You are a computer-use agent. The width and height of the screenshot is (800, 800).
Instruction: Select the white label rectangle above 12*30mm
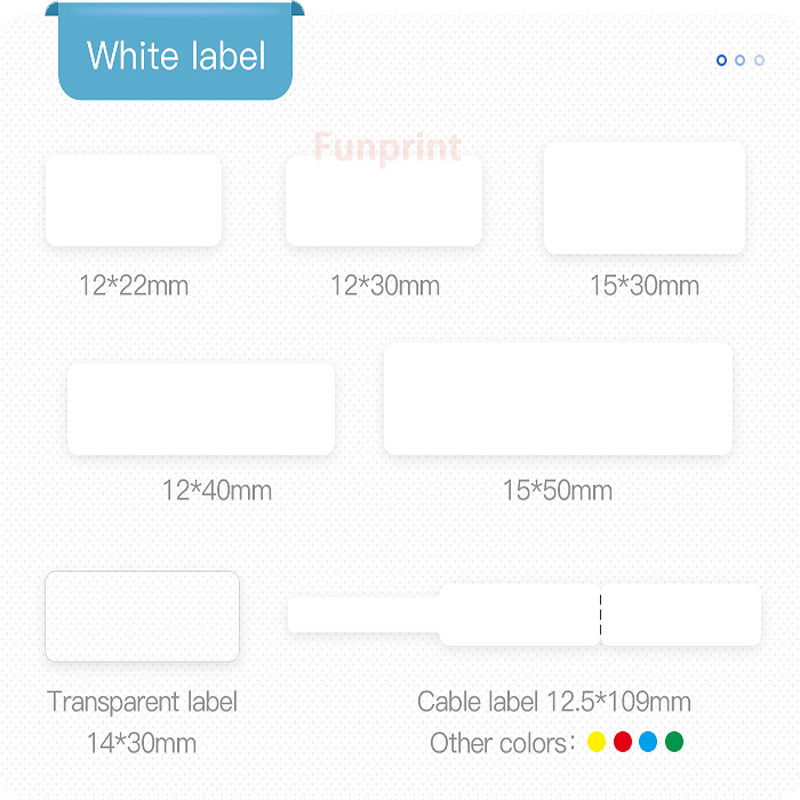click(384, 200)
